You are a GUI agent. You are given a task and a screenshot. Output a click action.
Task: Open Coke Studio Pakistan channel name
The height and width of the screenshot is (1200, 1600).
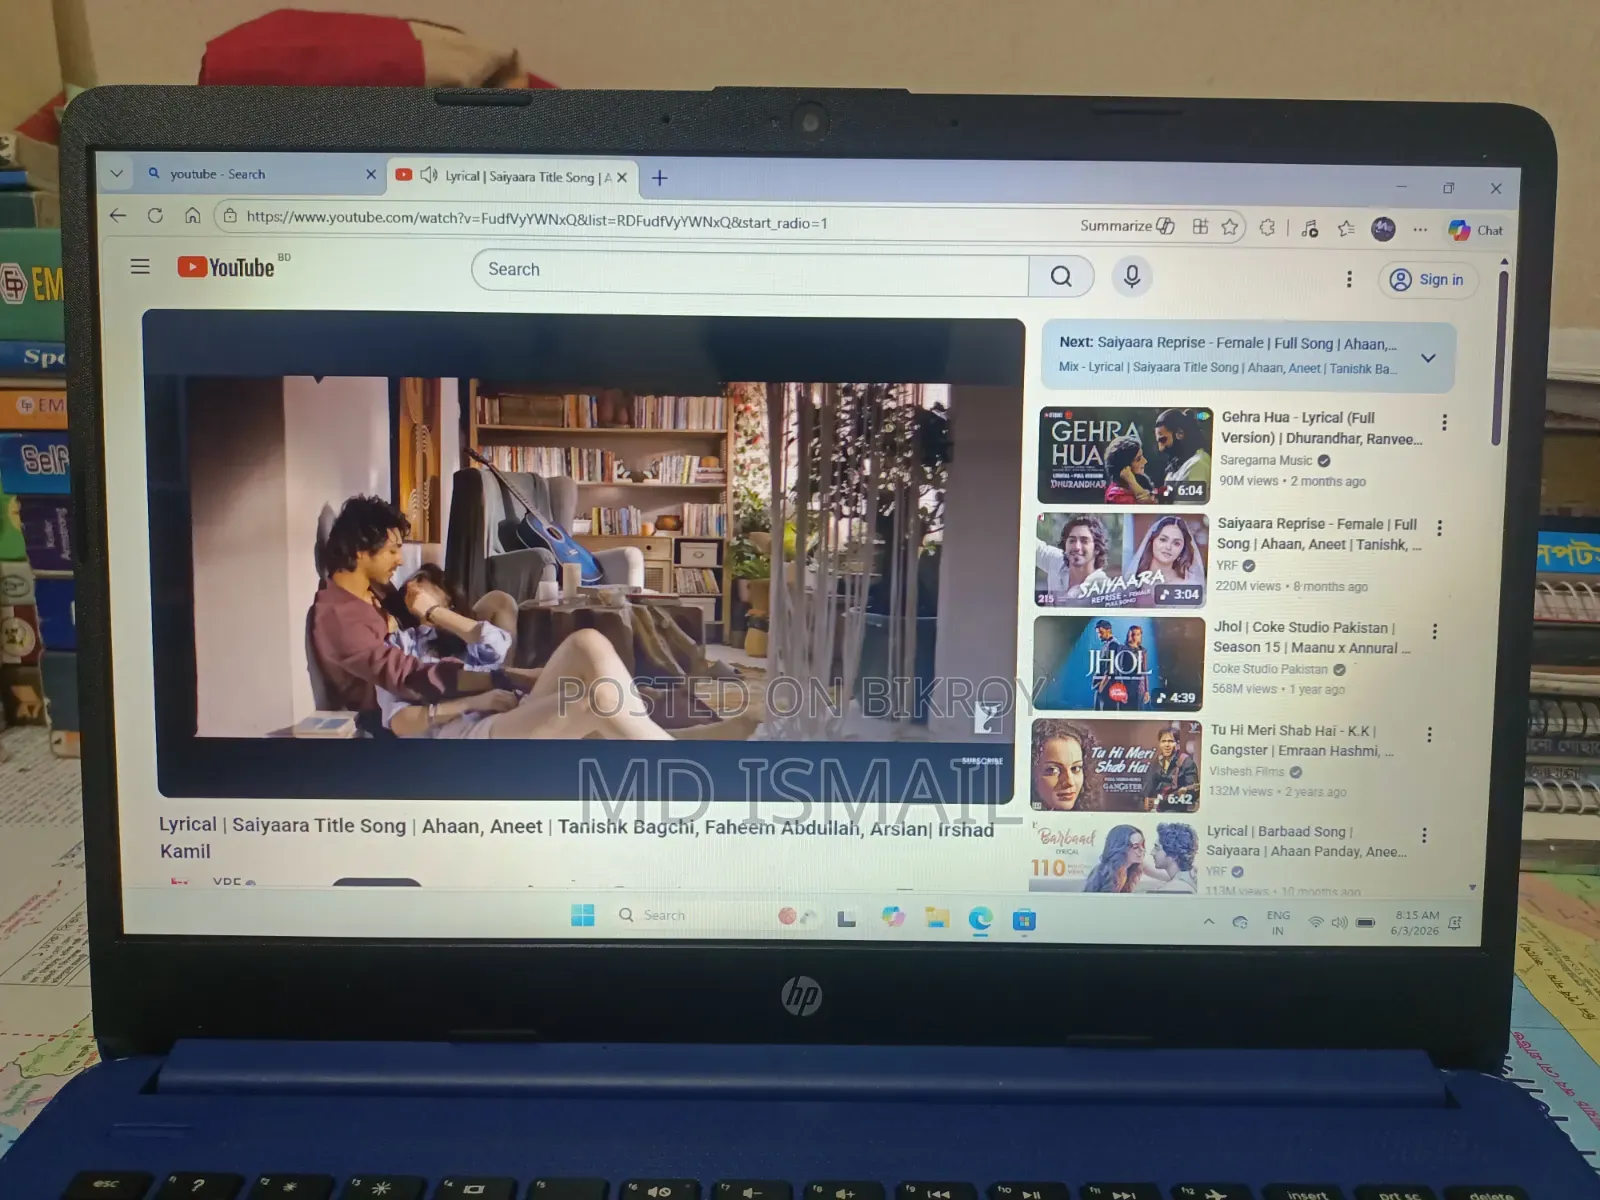(x=1270, y=669)
